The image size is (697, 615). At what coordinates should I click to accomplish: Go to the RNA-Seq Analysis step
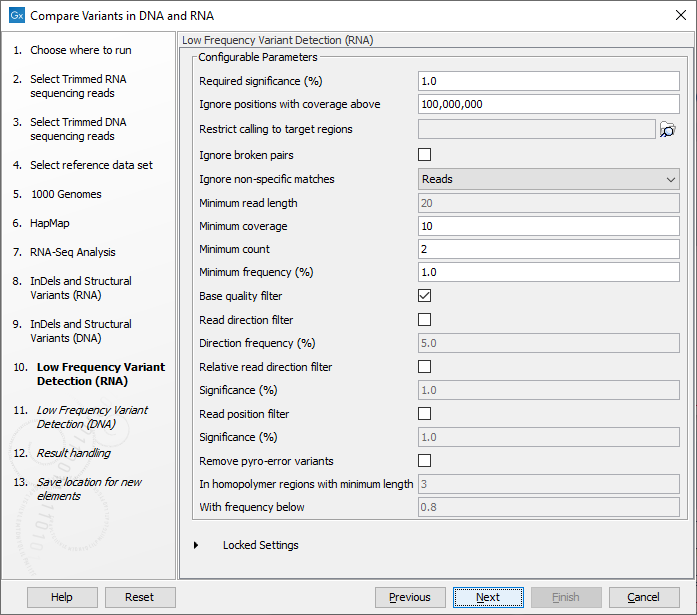72,252
